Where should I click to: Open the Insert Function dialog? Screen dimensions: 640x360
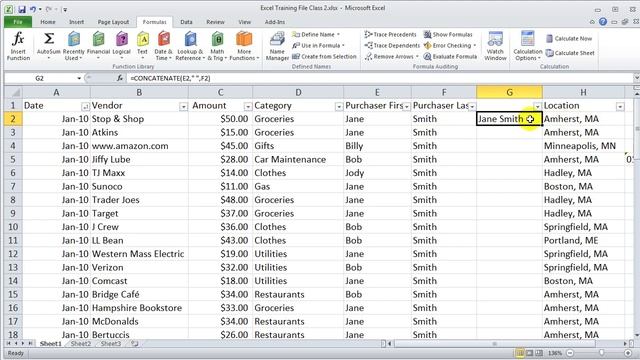click(x=18, y=47)
